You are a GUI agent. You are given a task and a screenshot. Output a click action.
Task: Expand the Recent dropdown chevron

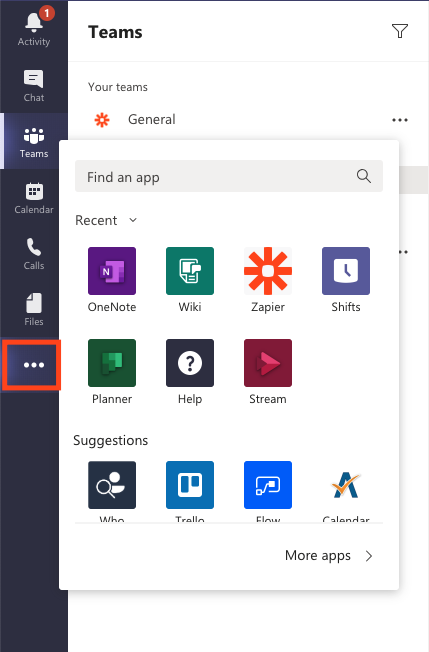tap(133, 220)
